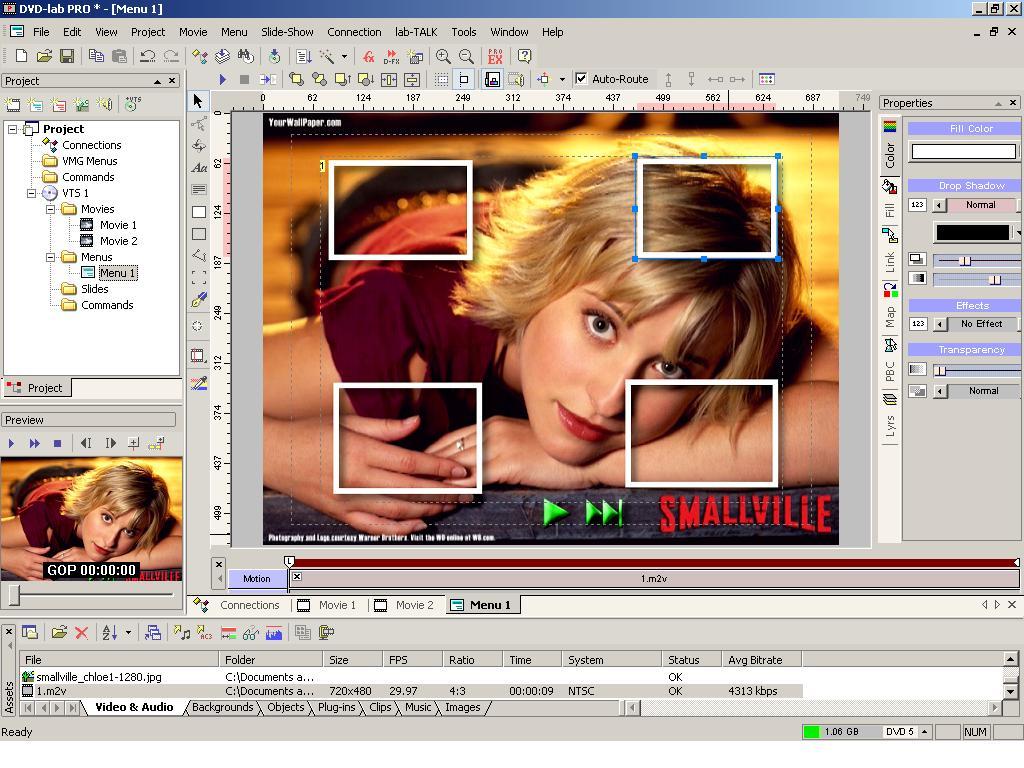Collapse the Movies folder node
Image resolution: width=1024 pixels, height=768 pixels.
(50, 210)
